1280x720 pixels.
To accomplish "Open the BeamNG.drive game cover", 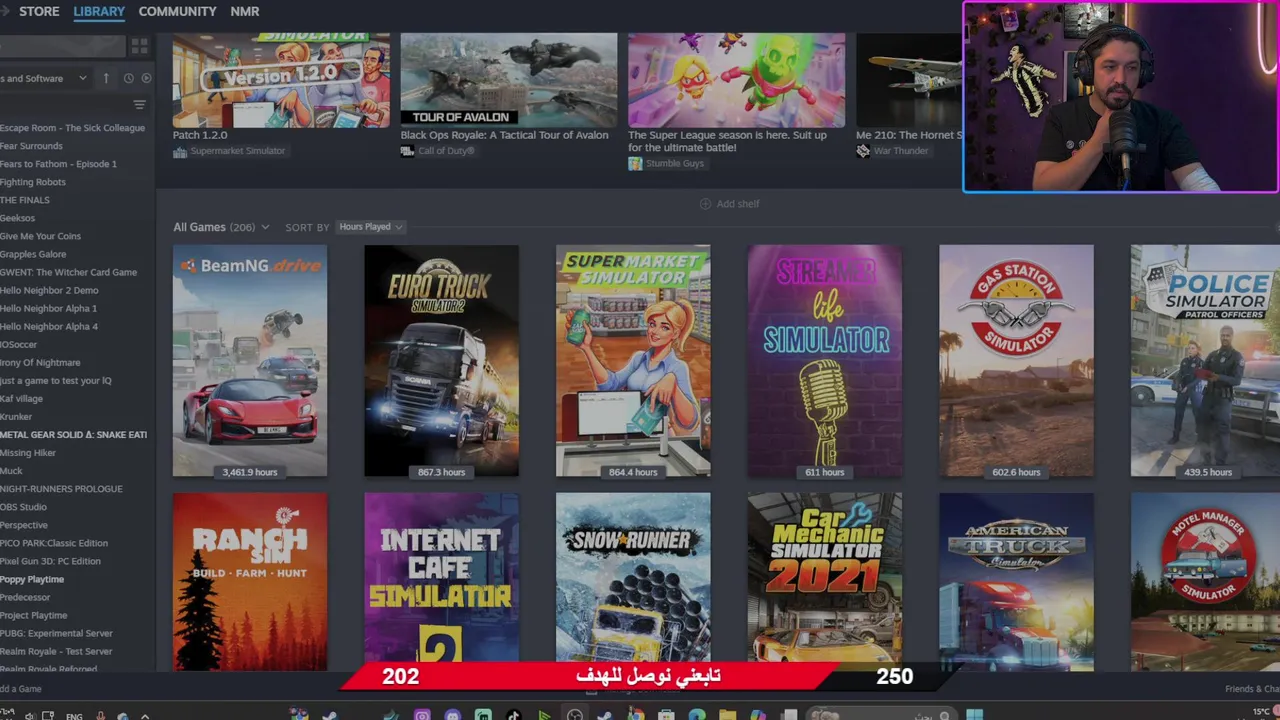I will (250, 361).
